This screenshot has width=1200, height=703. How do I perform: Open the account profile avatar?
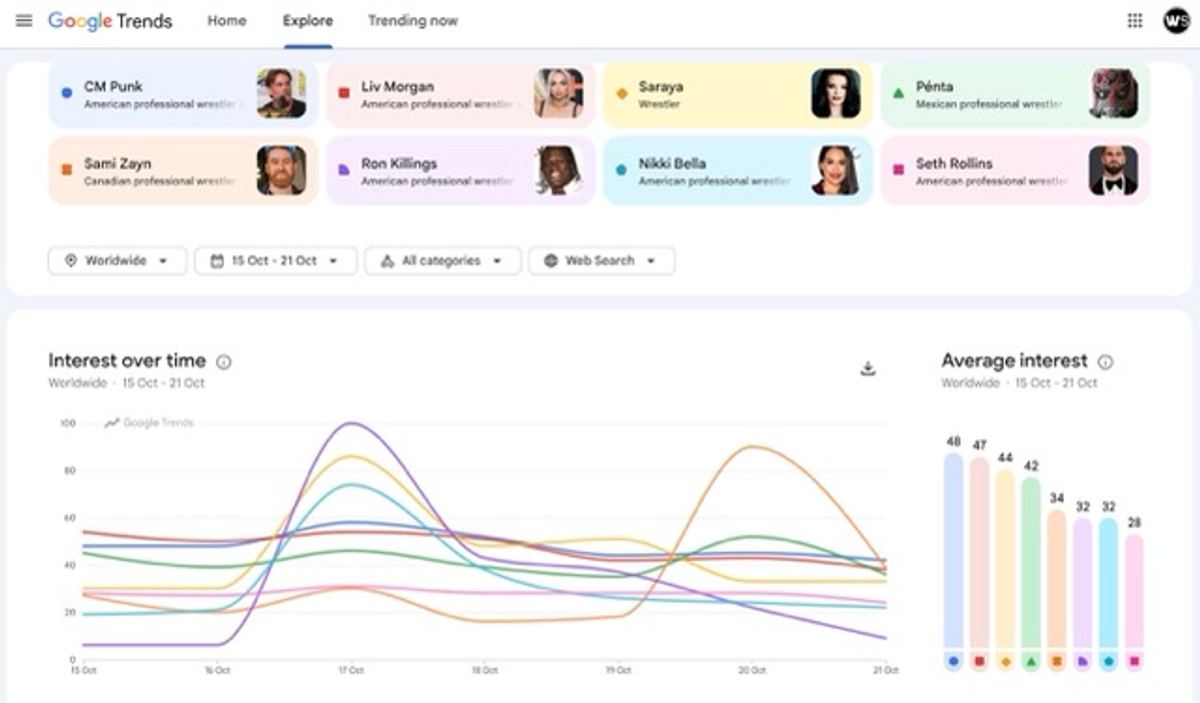(1176, 21)
